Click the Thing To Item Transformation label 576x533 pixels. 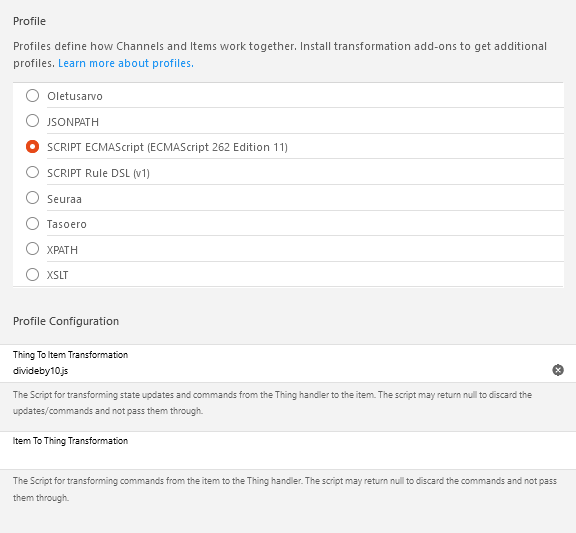click(x=70, y=355)
